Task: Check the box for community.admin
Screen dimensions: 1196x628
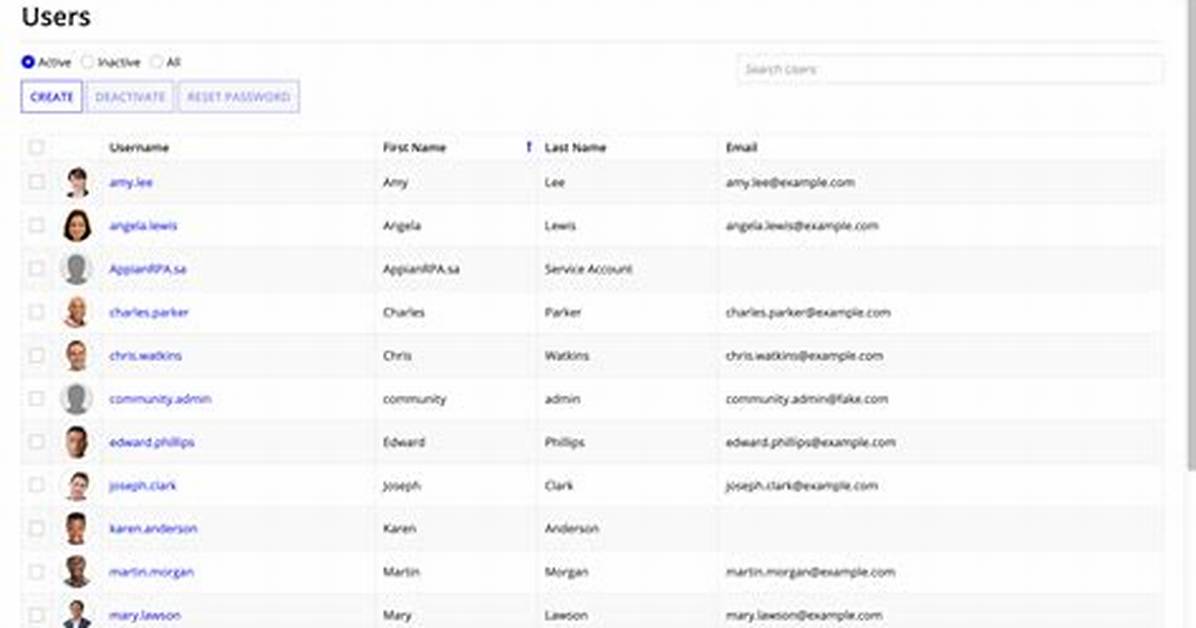Action: (36, 398)
